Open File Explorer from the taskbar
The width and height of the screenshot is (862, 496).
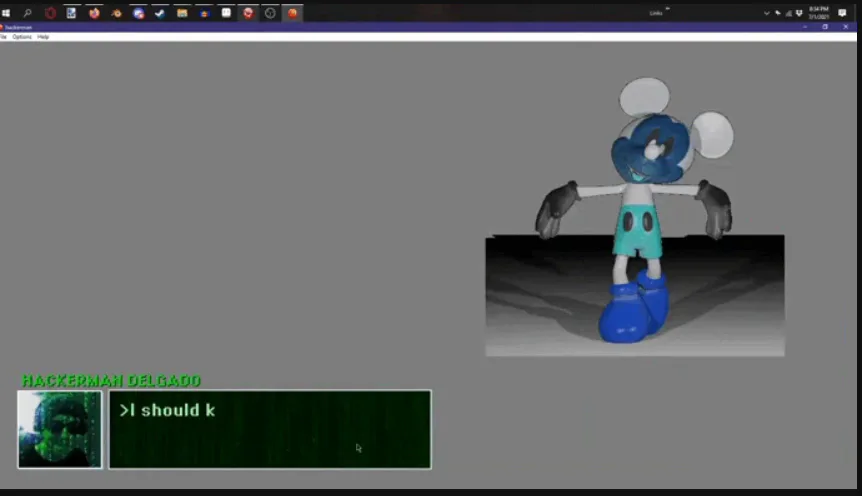pyautogui.click(x=182, y=13)
